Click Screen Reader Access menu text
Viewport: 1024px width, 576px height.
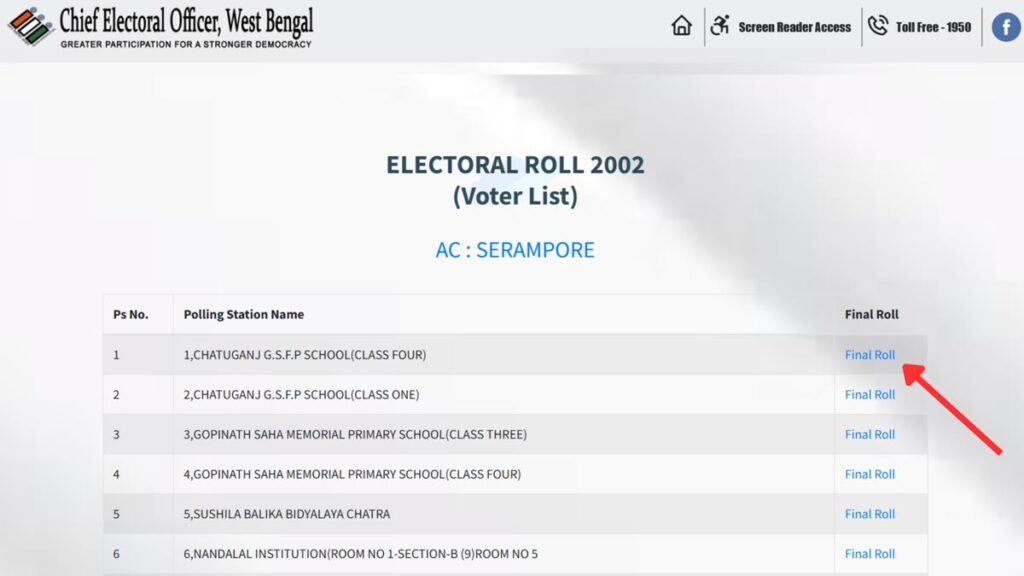pyautogui.click(x=794, y=27)
